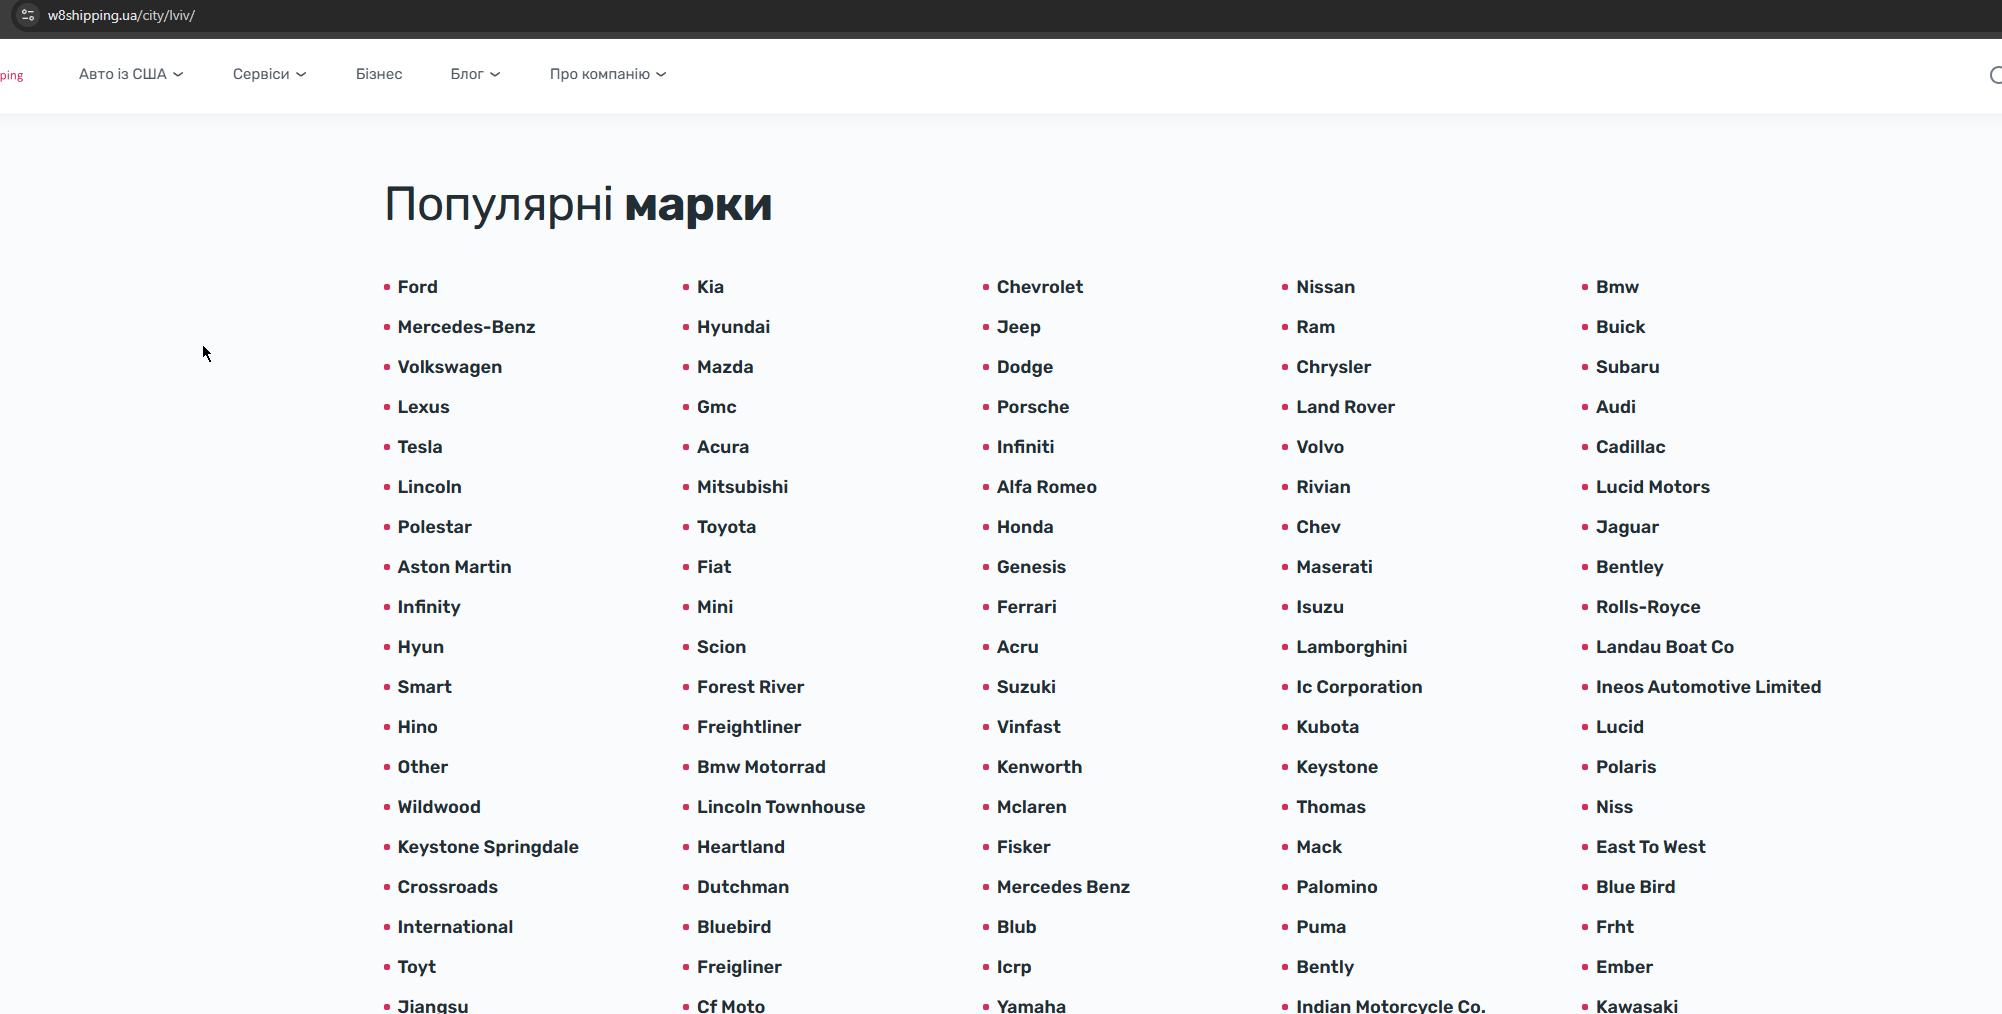Click the Jeep brand link
Viewport: 2002px width, 1014px height.
click(x=1019, y=327)
